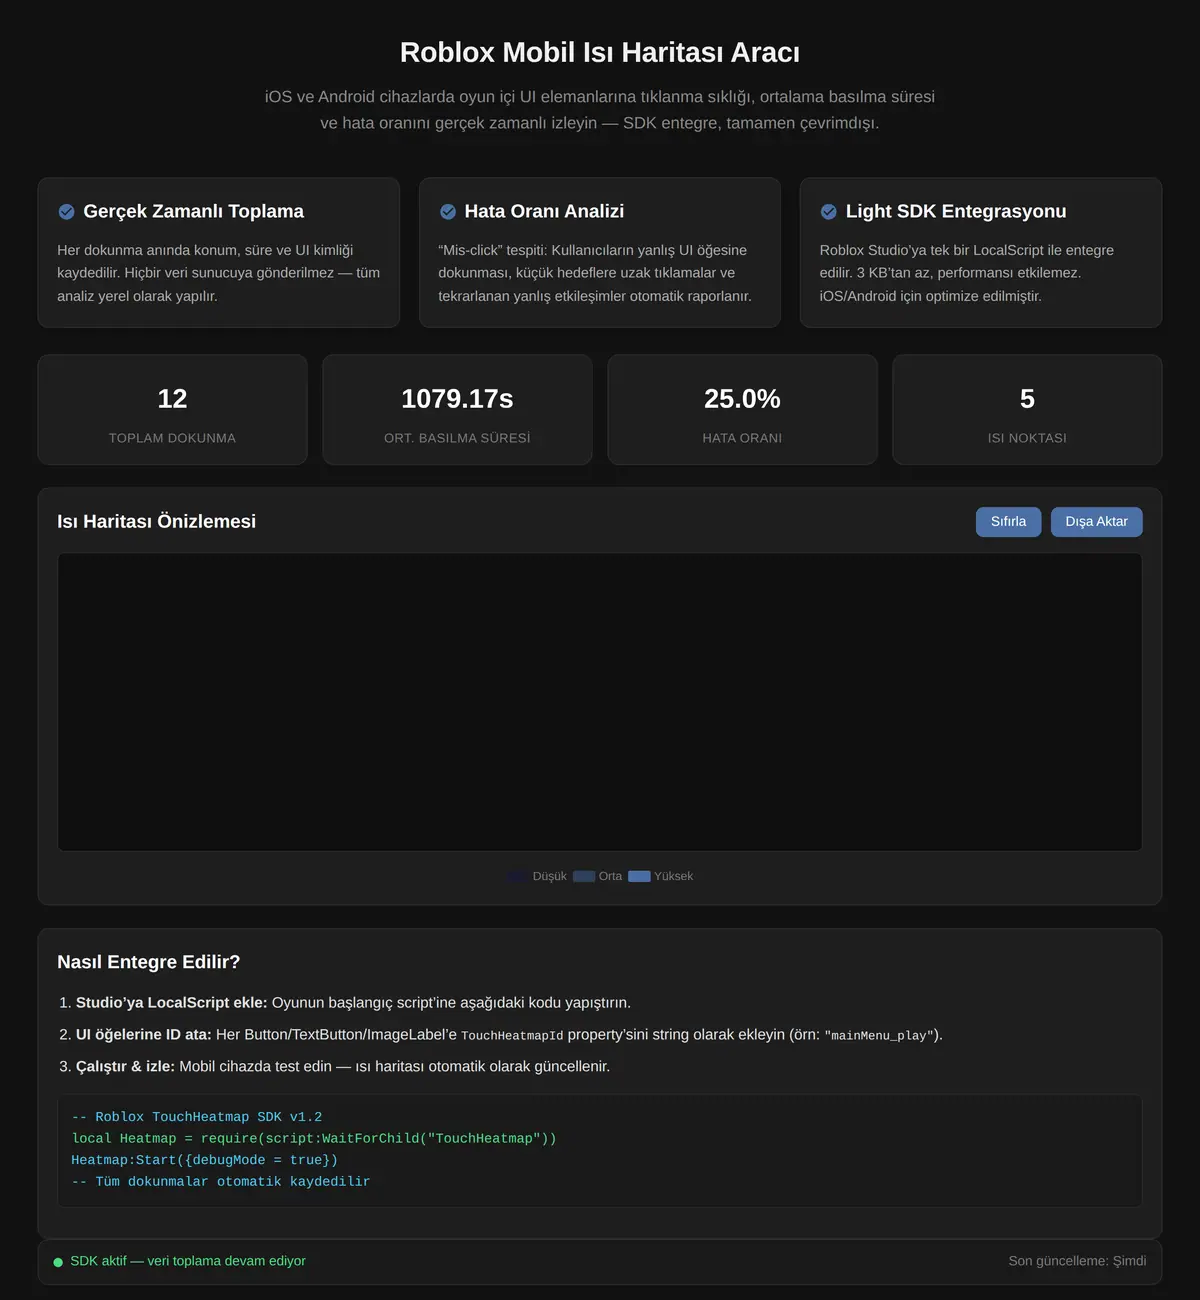Click the checkmark icon beside Hata Oranı Analizi
Viewport: 1200px width, 1300px height.
click(x=448, y=212)
